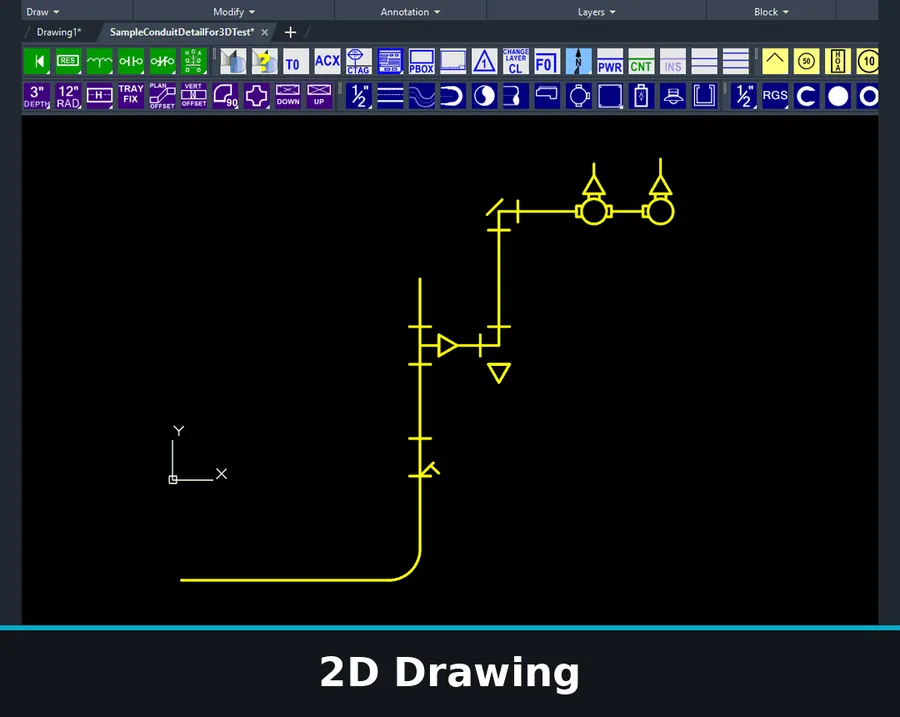Click the green HOA selector switch icon
The height and width of the screenshot is (717, 900).
(193, 61)
